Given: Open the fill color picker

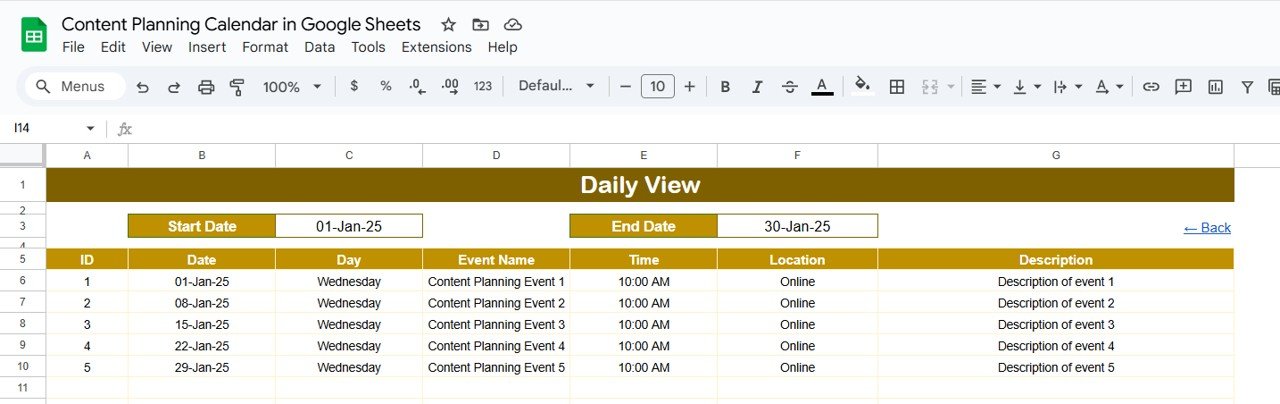Looking at the screenshot, I should pyautogui.click(x=863, y=87).
